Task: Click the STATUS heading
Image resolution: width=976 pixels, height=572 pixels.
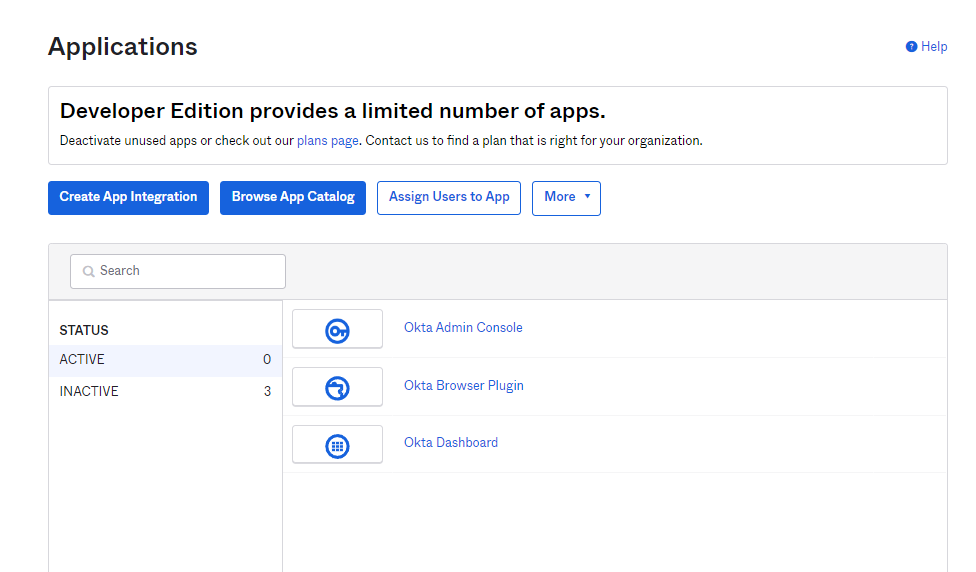Action: (x=84, y=331)
